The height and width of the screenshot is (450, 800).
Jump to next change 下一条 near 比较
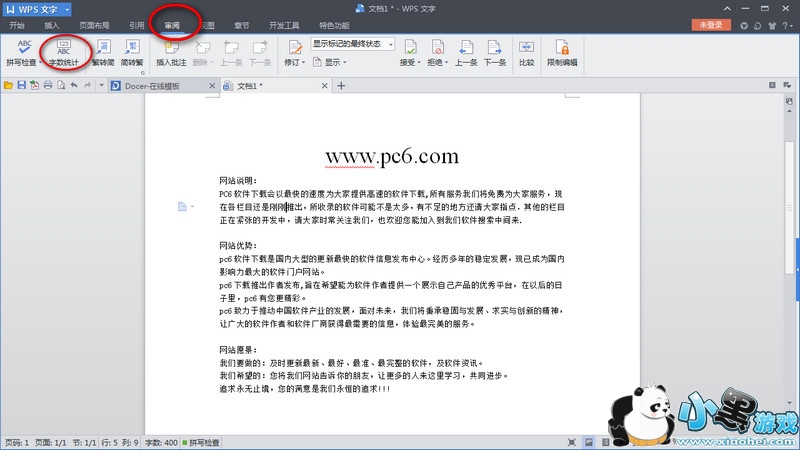click(494, 53)
